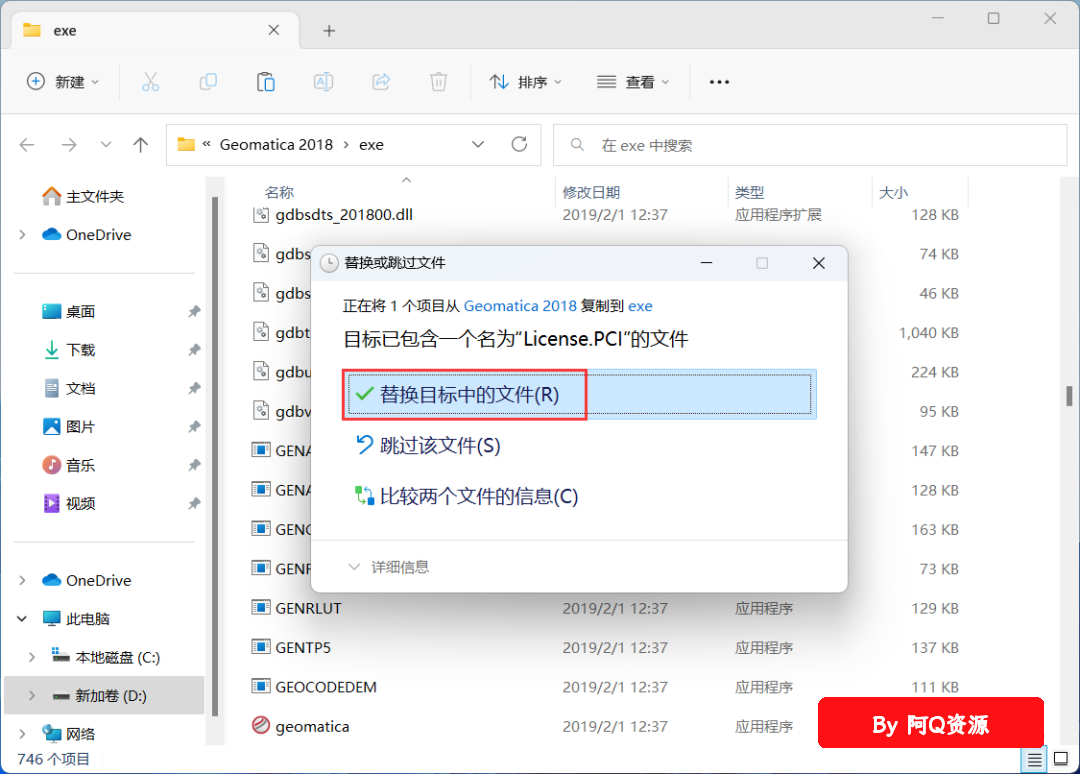
Task: Choose 比较两个文件的信息(C)
Action: pyautogui.click(x=466, y=496)
